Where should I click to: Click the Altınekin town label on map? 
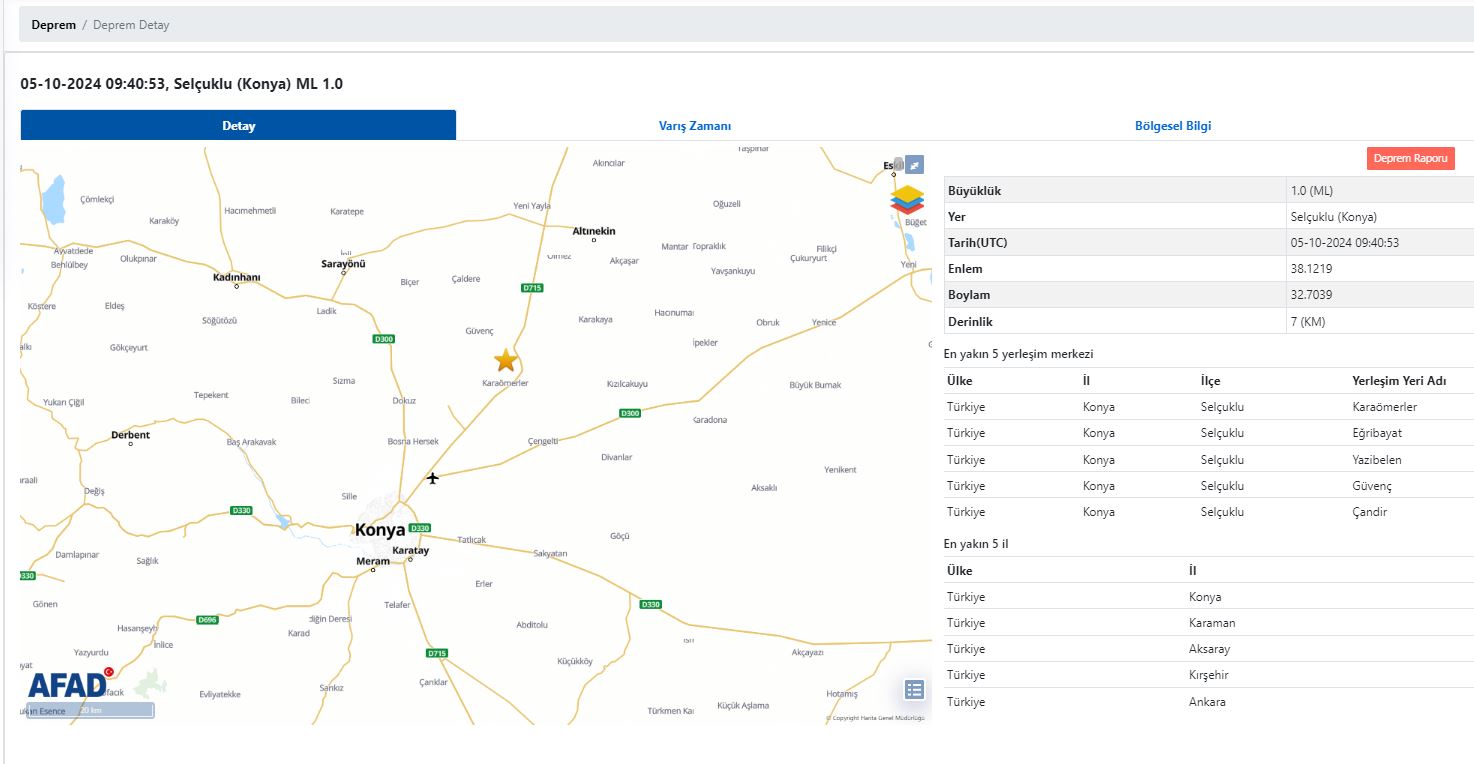tap(592, 231)
